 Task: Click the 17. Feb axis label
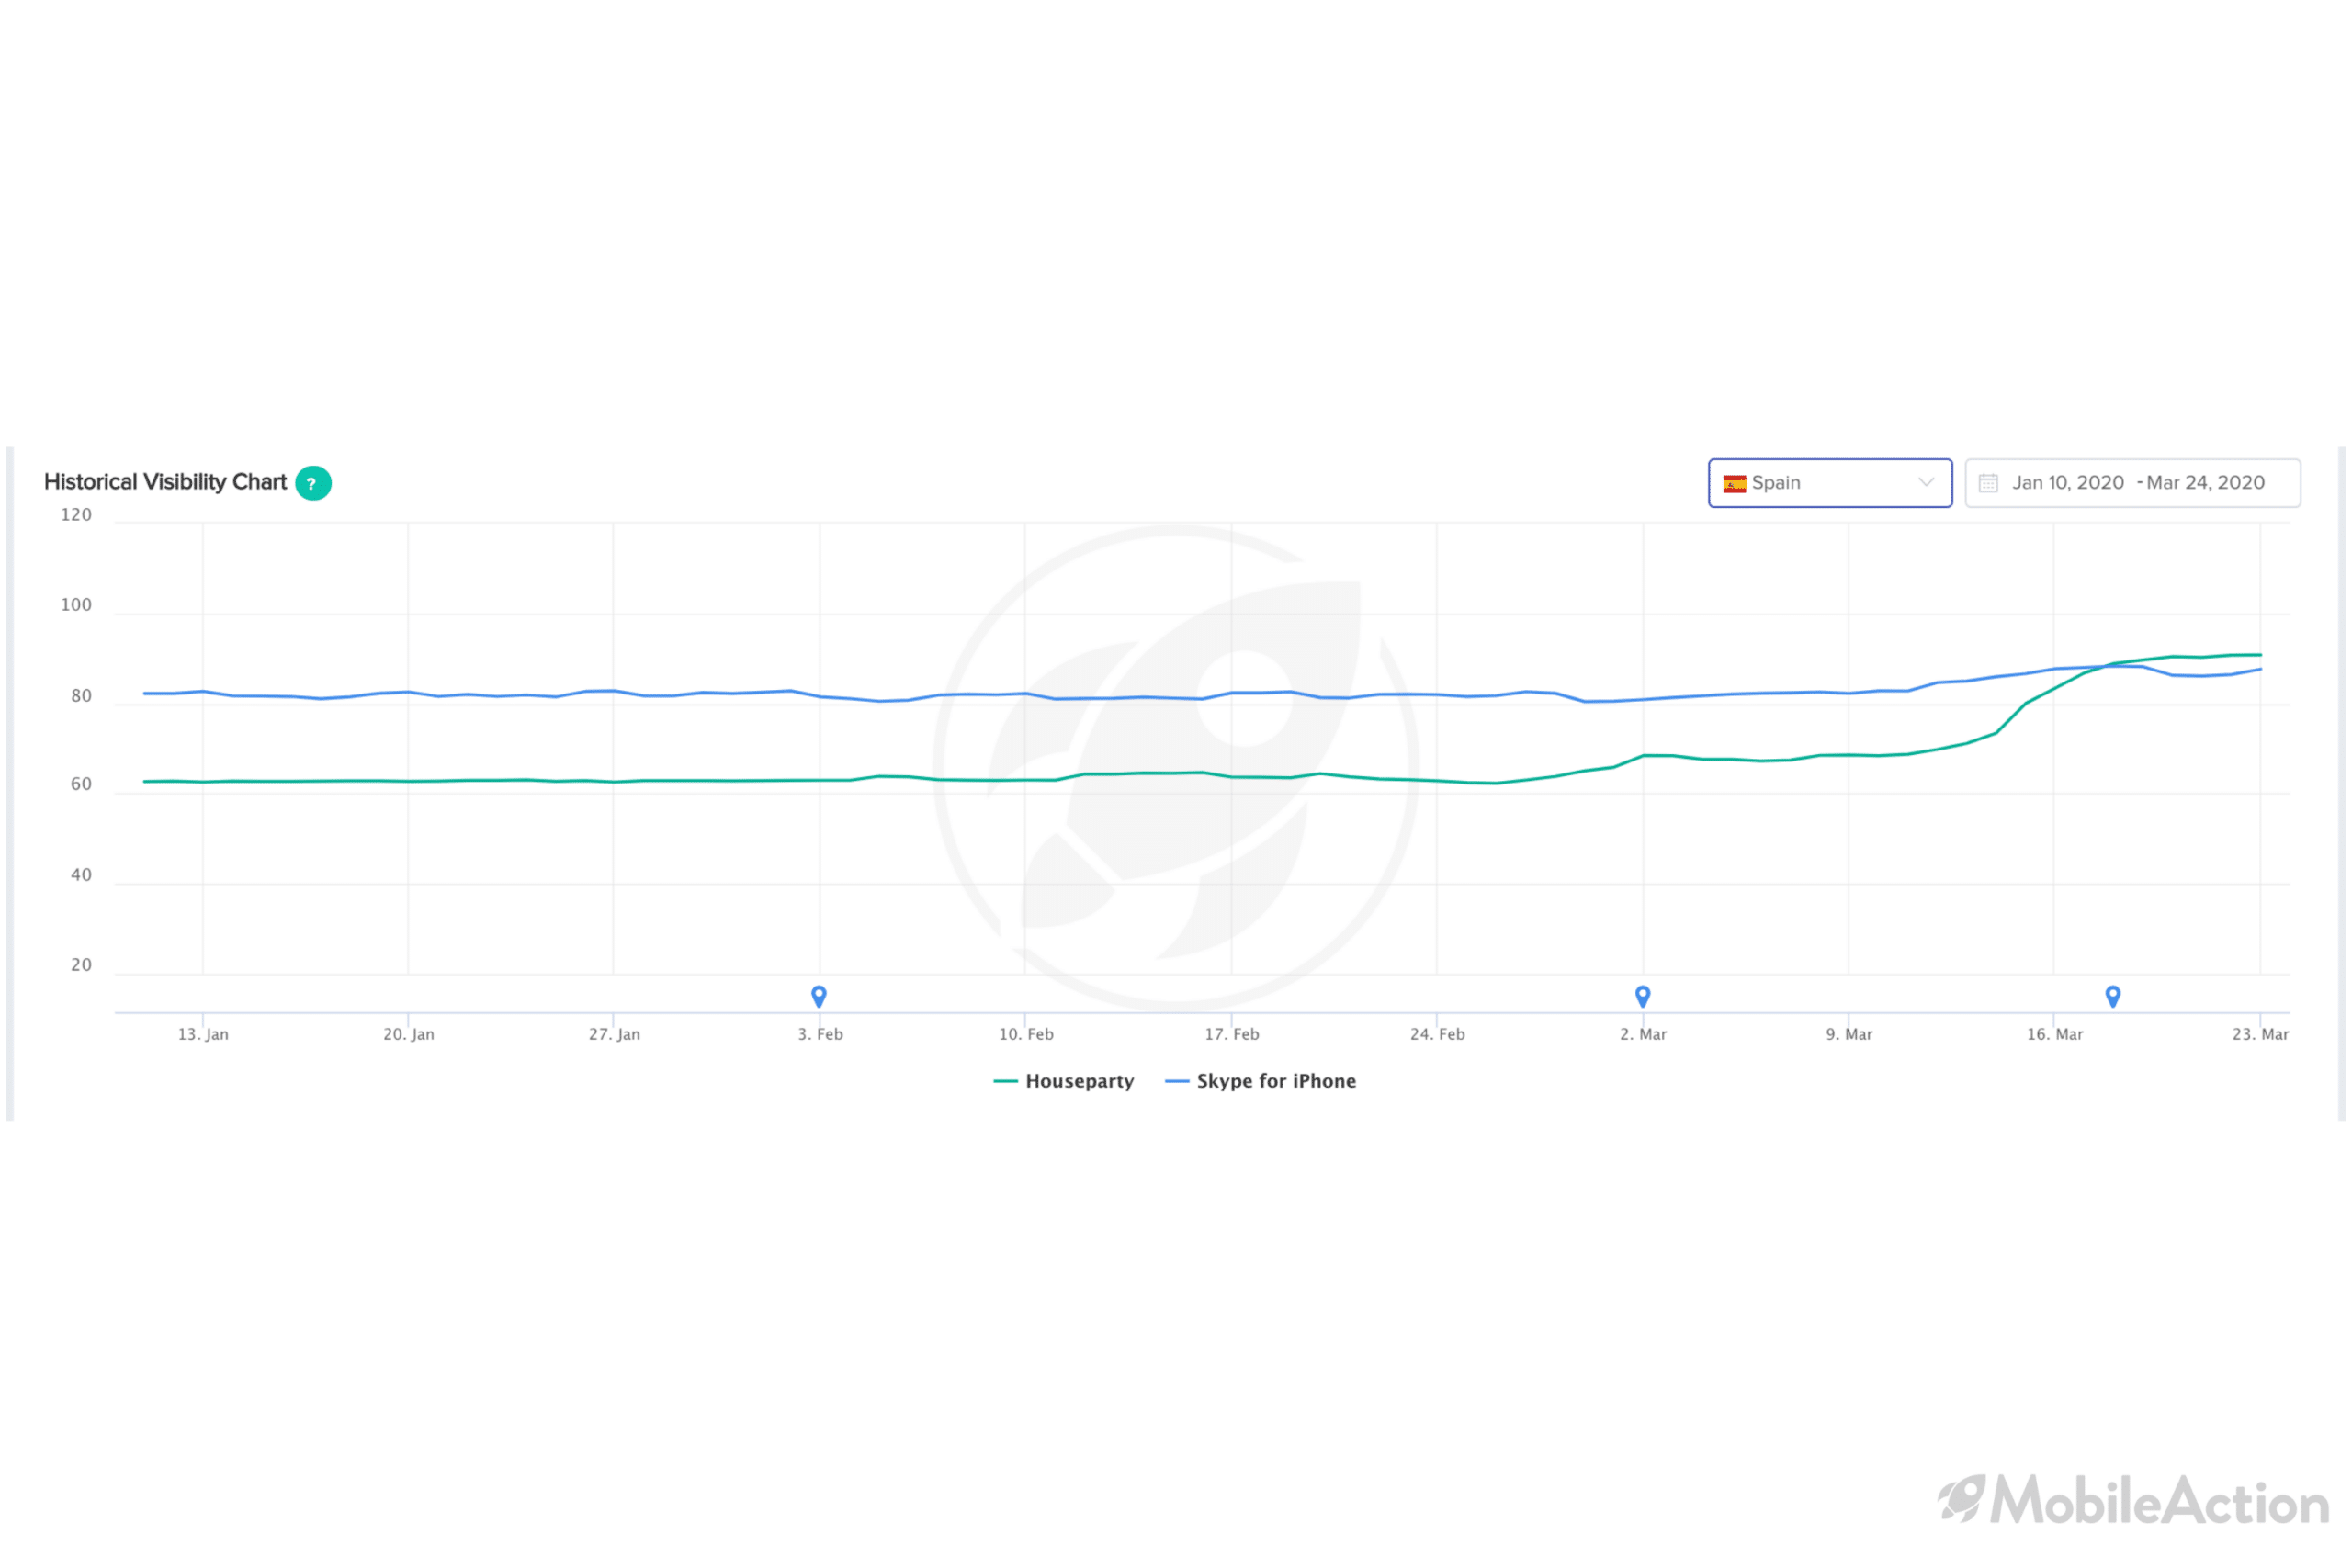(1232, 1034)
